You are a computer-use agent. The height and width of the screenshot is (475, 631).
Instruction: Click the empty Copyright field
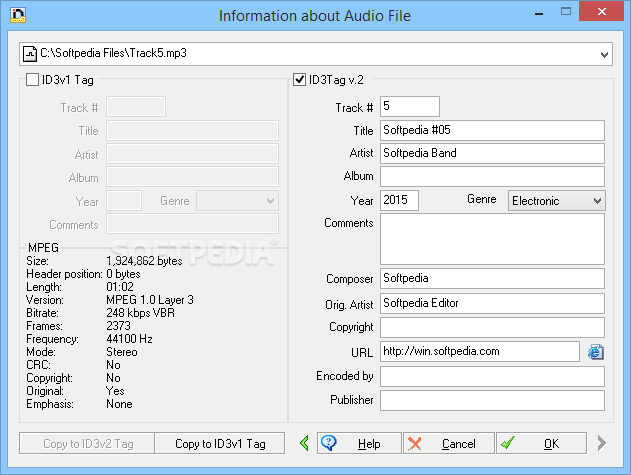click(x=492, y=328)
